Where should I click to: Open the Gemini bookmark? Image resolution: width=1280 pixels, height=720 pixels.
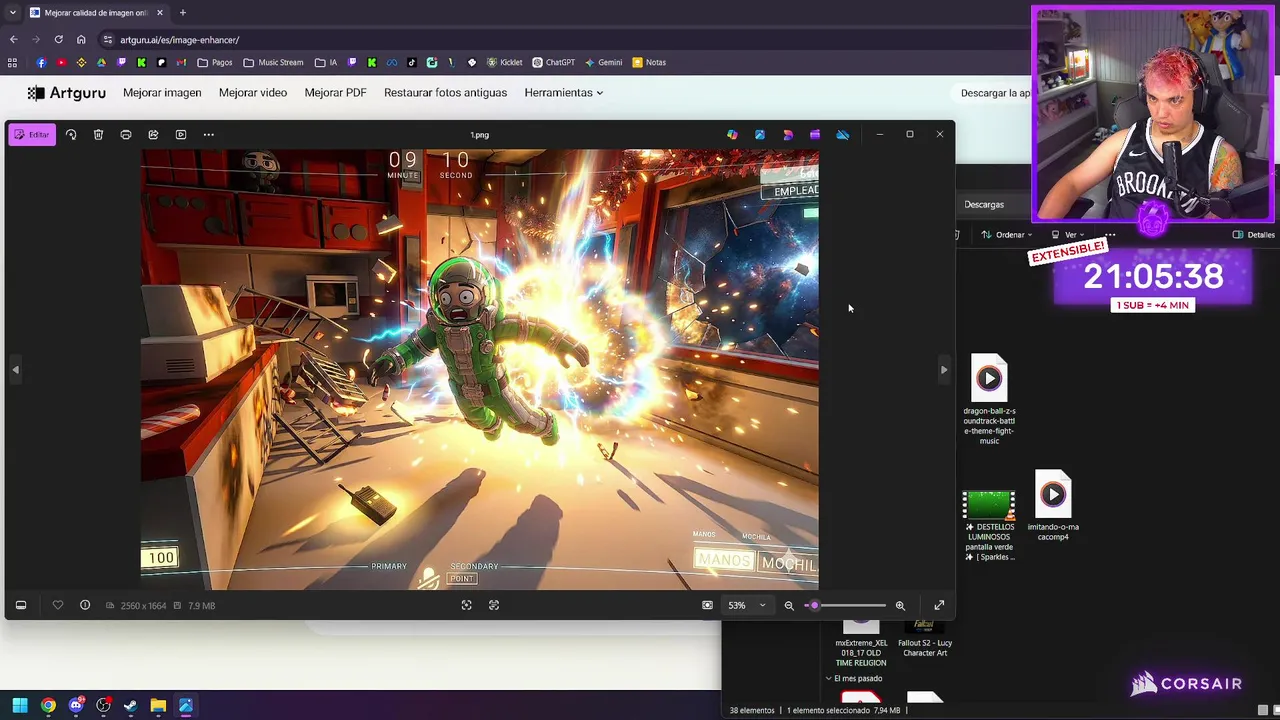tap(604, 62)
